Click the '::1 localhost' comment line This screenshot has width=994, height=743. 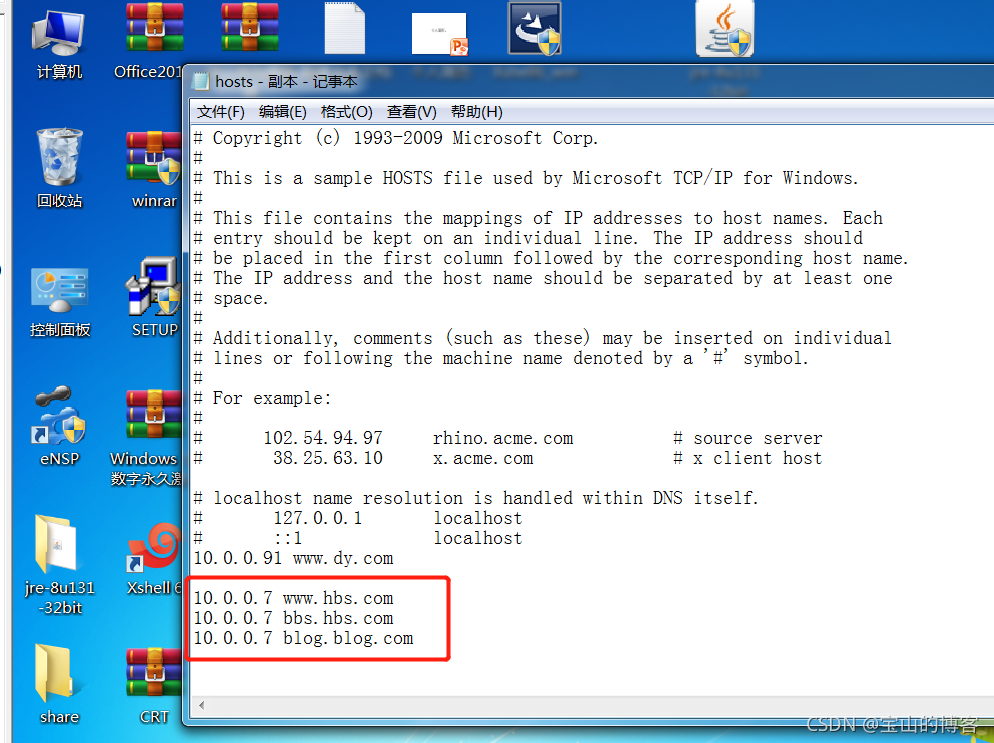pos(358,538)
